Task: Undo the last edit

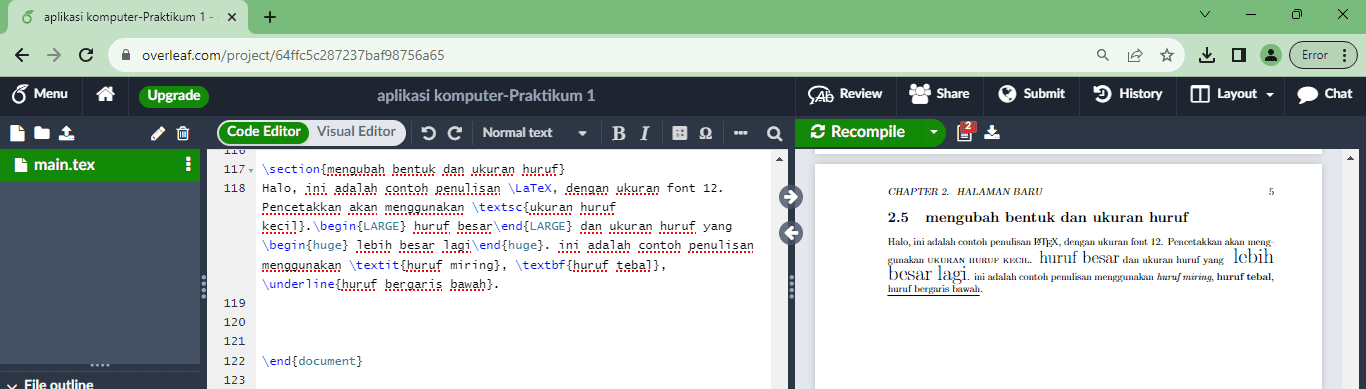Action: [429, 133]
